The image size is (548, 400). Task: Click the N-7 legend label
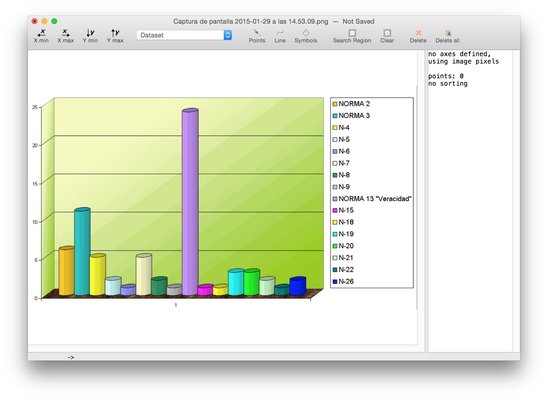(344, 163)
